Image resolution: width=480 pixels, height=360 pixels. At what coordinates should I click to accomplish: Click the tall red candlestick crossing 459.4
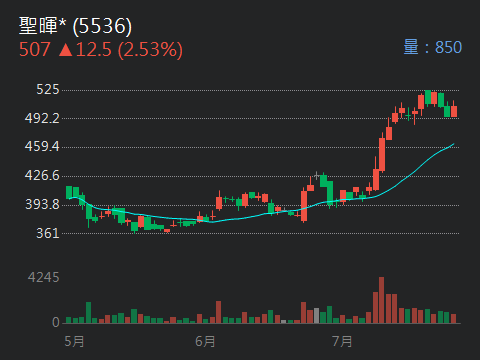(382, 153)
